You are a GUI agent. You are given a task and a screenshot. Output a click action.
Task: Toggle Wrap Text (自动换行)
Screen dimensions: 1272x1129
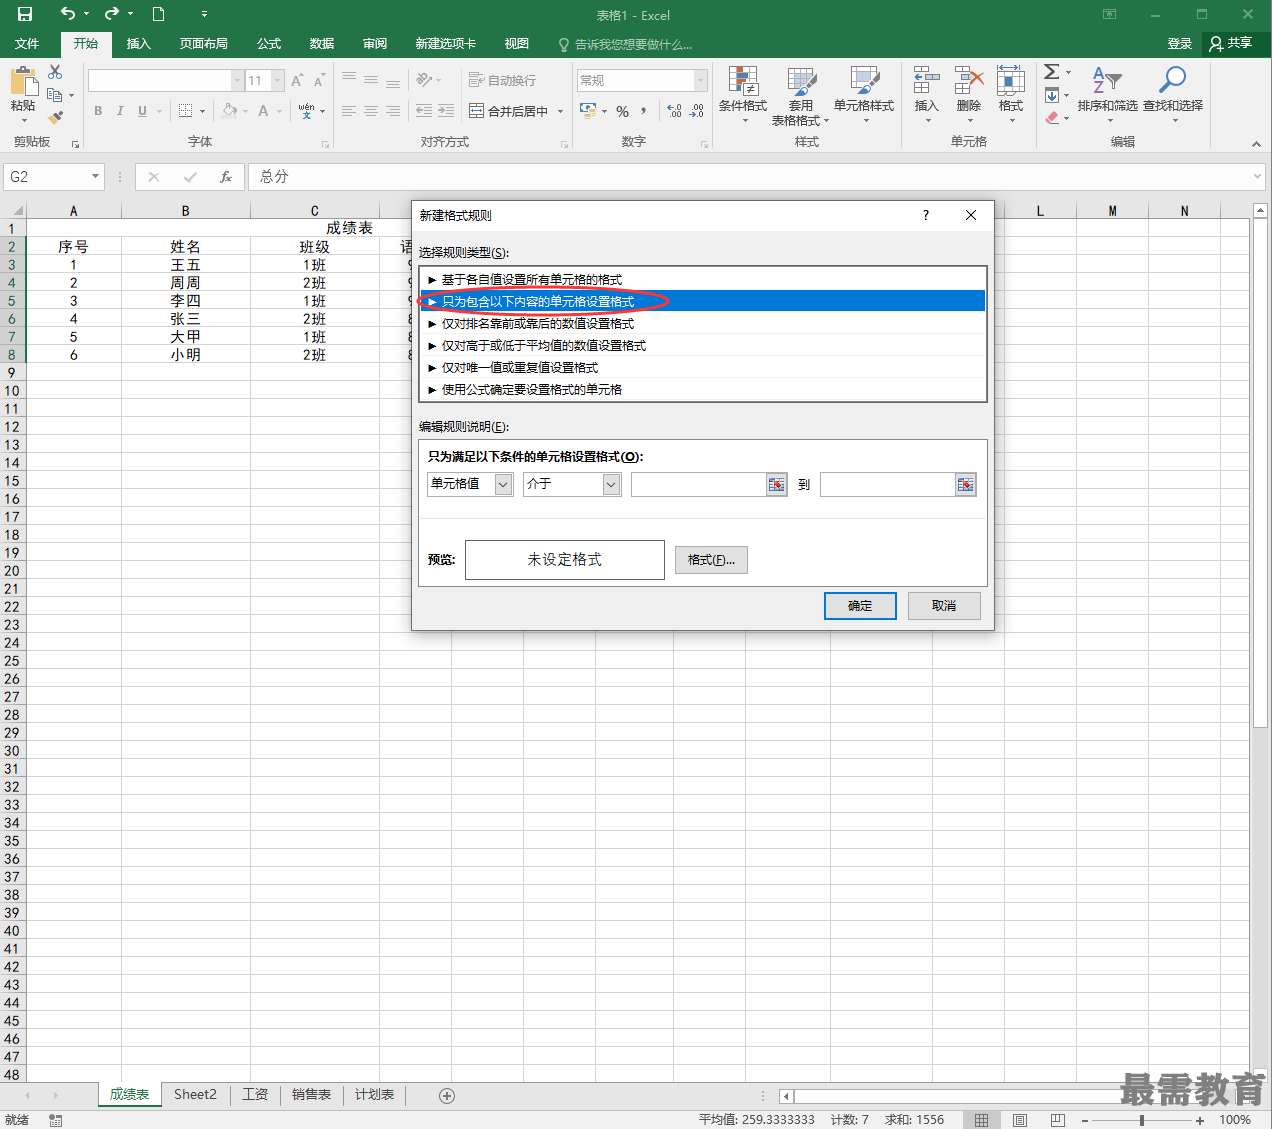pos(503,80)
